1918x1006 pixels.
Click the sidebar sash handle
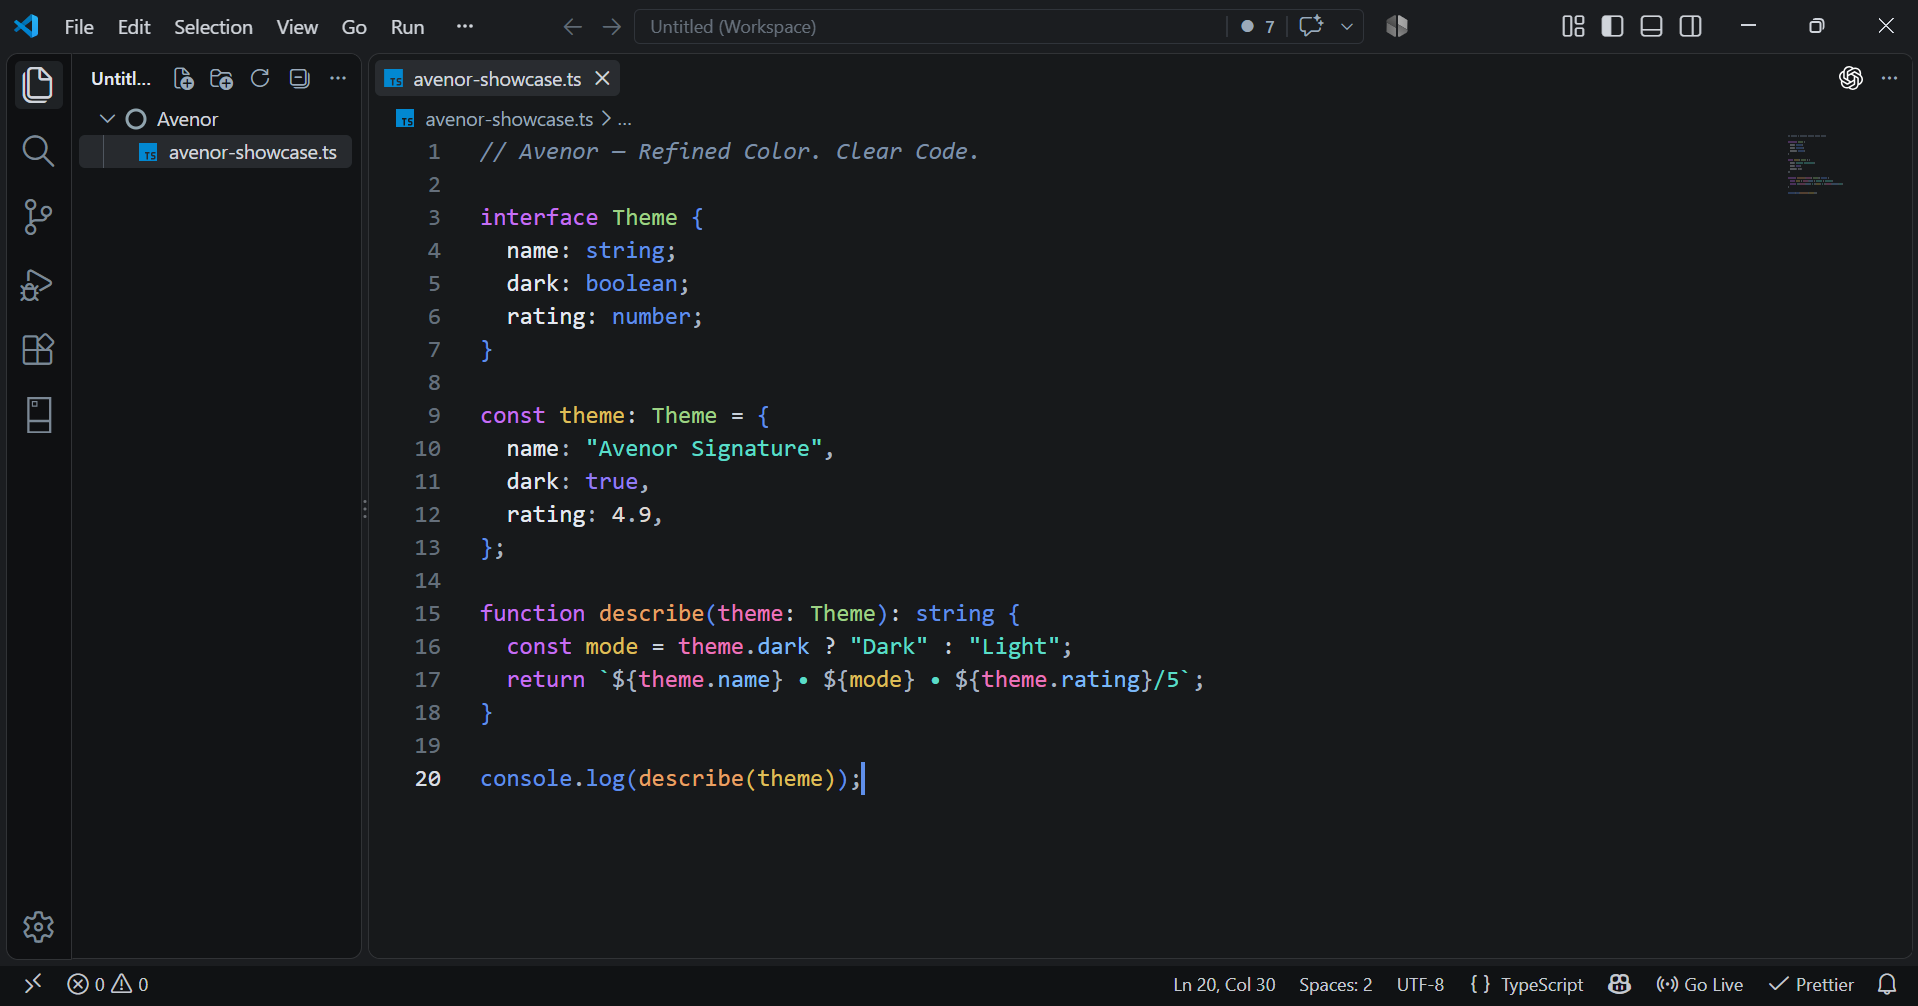[365, 510]
